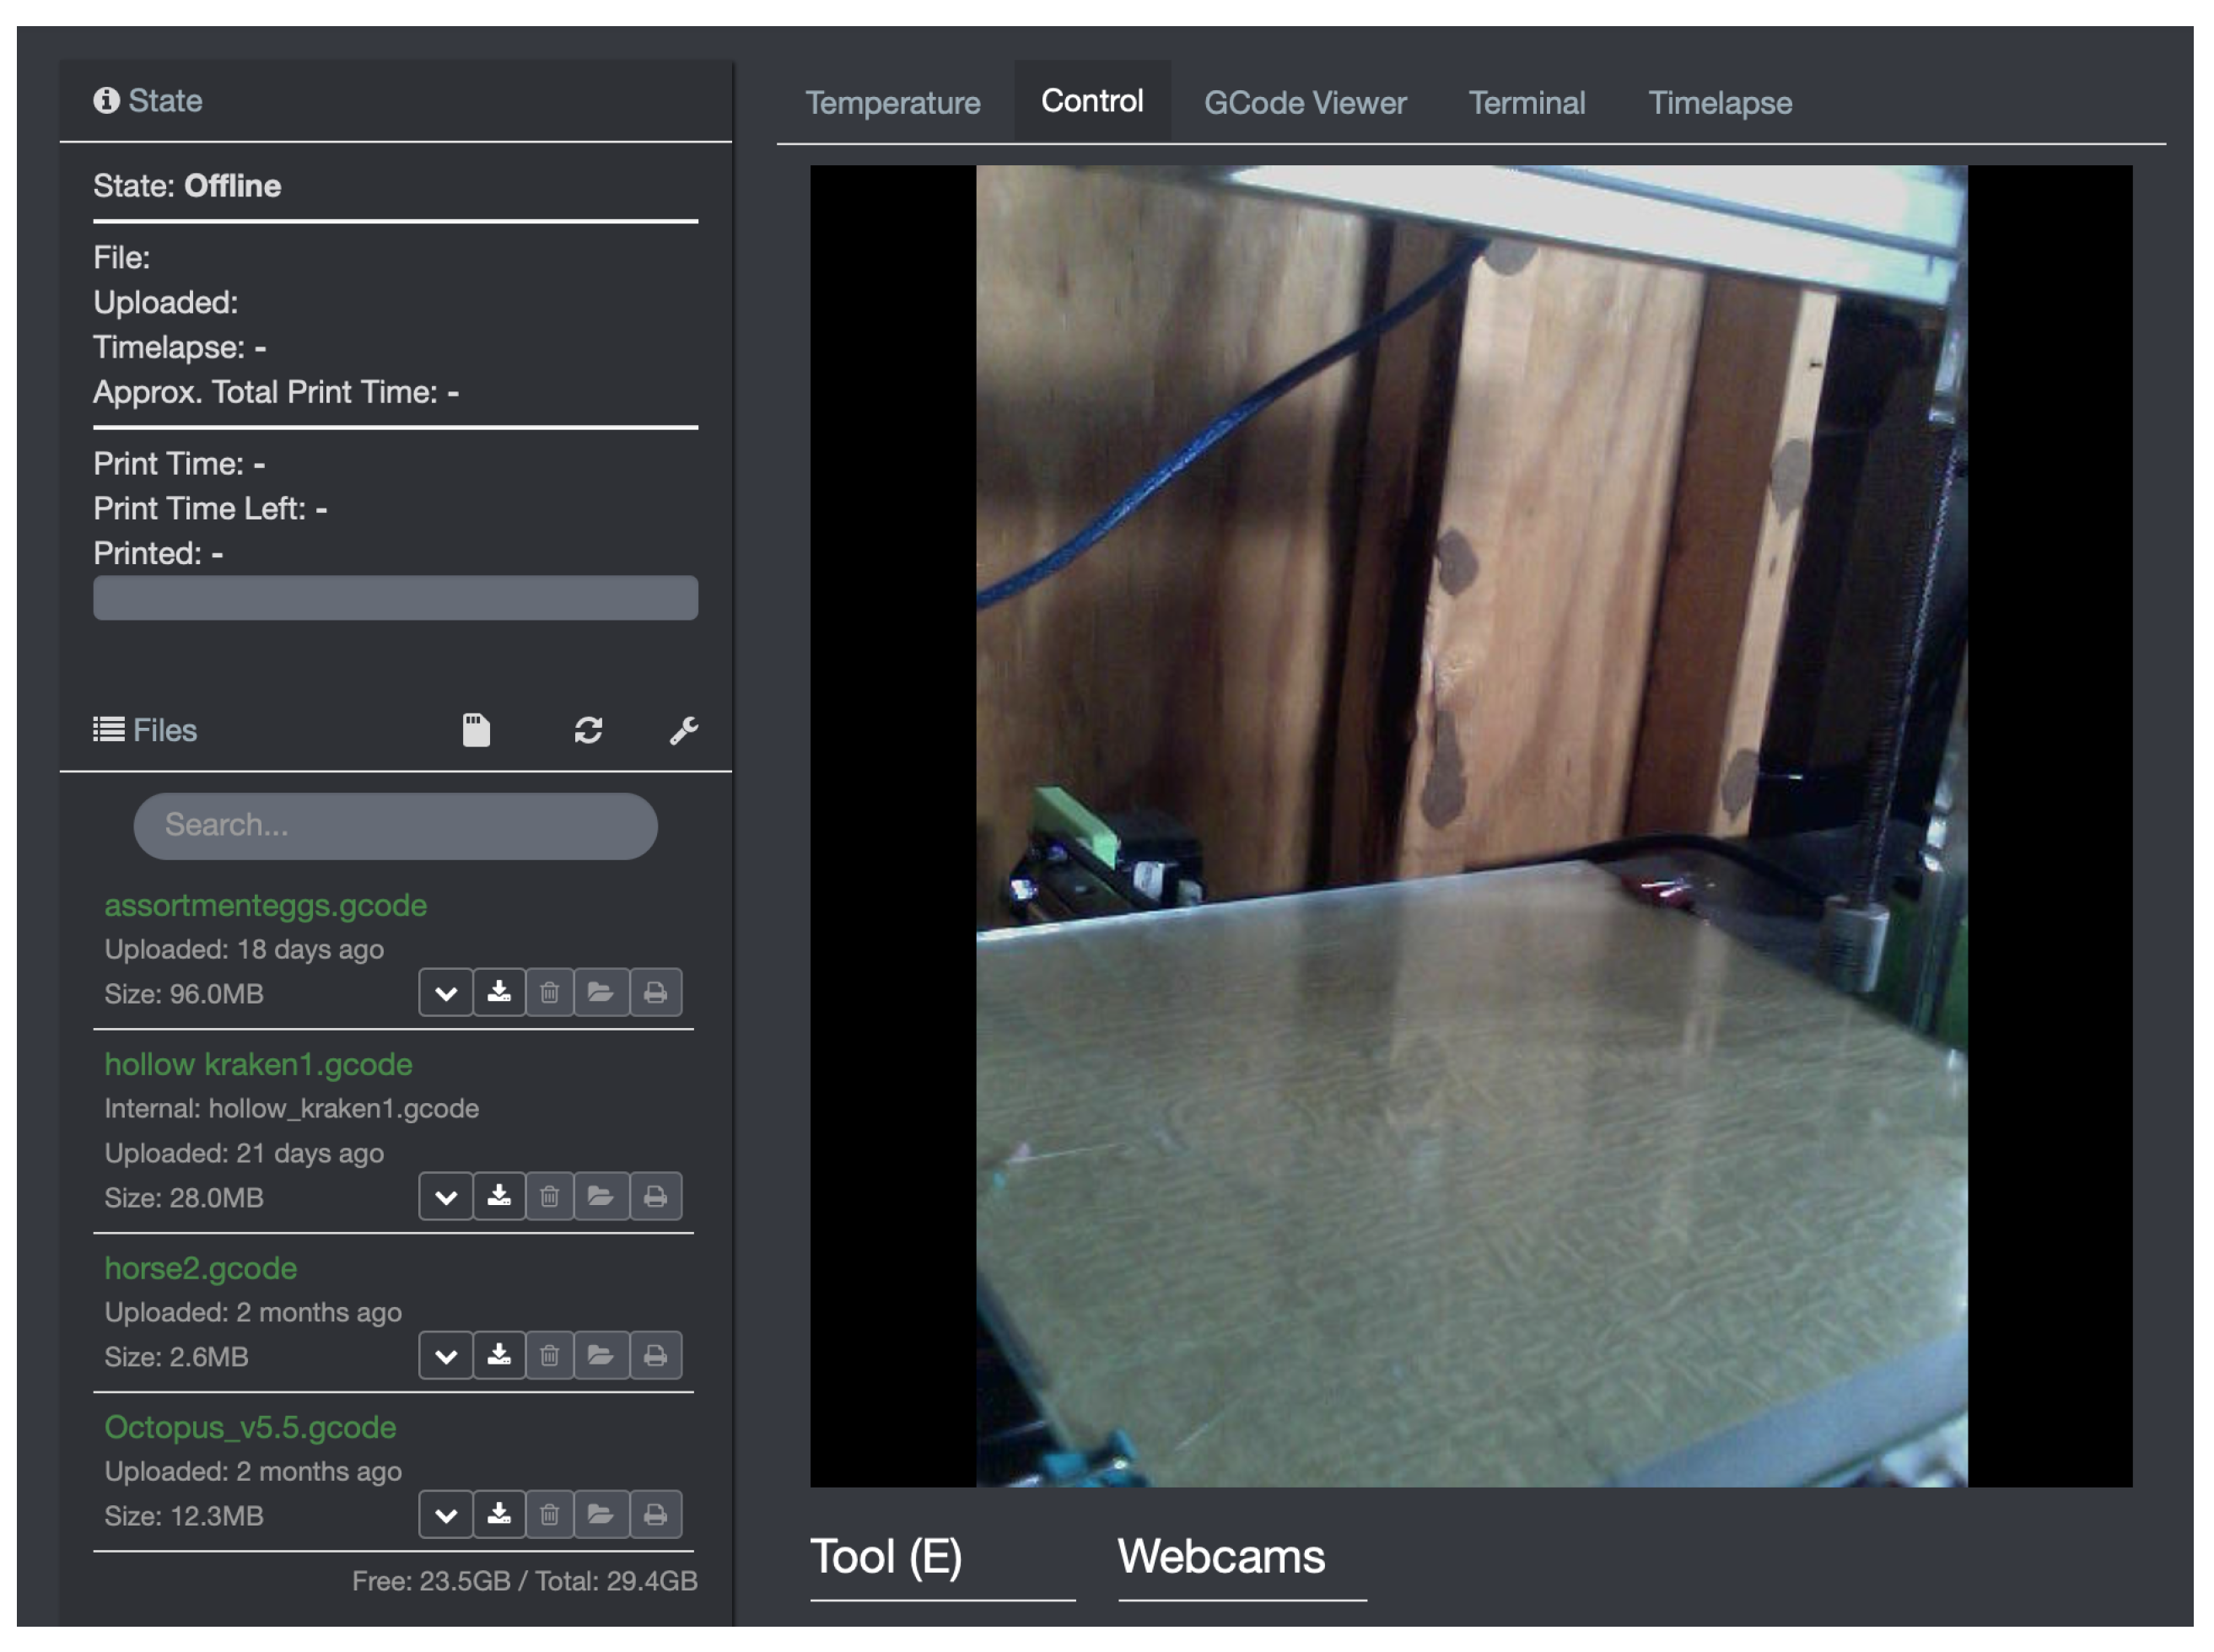The width and height of the screenshot is (2214, 1652).
Task: Focus the file Search field
Action: pyautogui.click(x=395, y=825)
